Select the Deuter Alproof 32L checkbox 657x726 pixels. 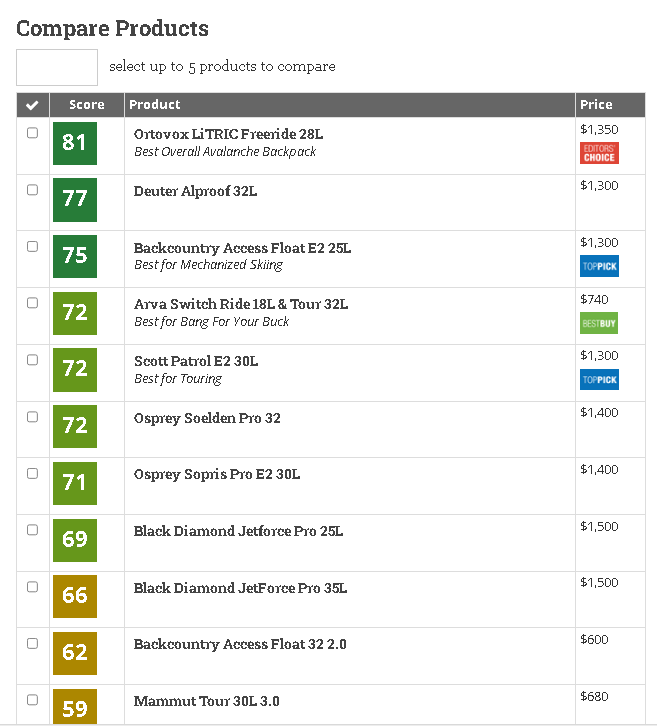[32, 190]
